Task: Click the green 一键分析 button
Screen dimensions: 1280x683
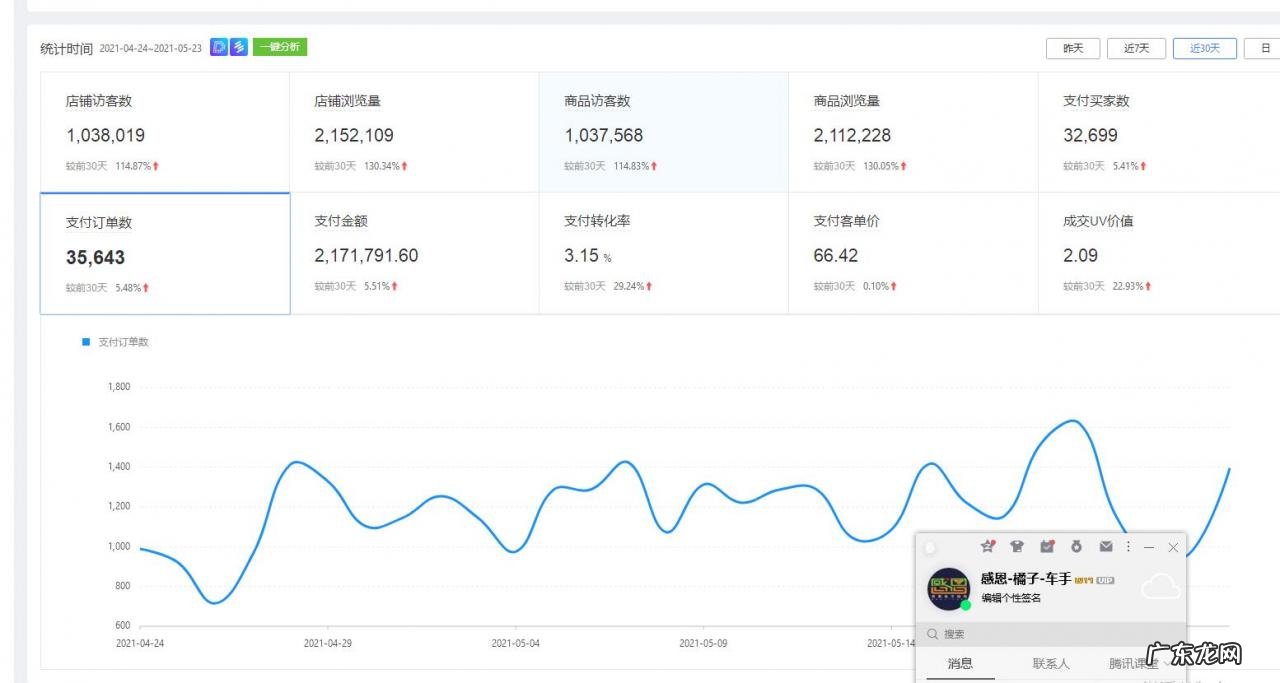Action: [x=280, y=47]
